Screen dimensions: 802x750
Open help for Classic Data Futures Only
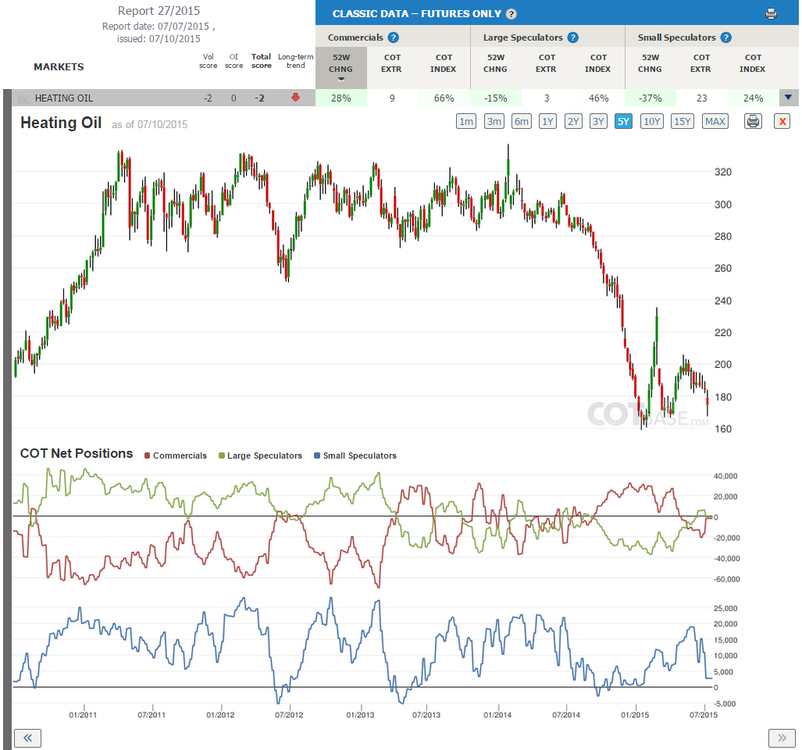[x=511, y=14]
